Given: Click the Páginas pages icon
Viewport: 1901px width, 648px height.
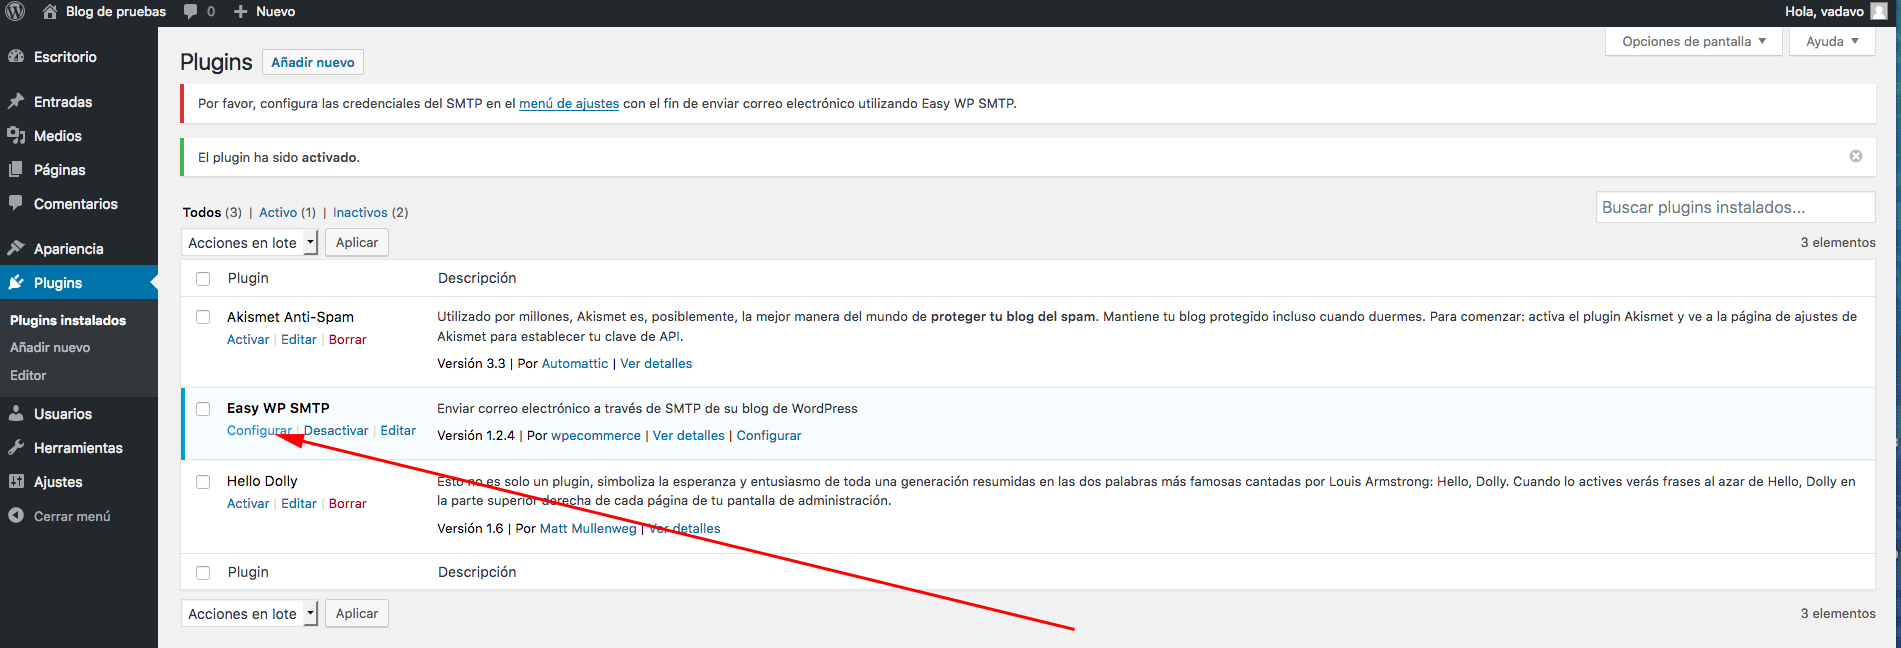Looking at the screenshot, I should pyautogui.click(x=16, y=170).
